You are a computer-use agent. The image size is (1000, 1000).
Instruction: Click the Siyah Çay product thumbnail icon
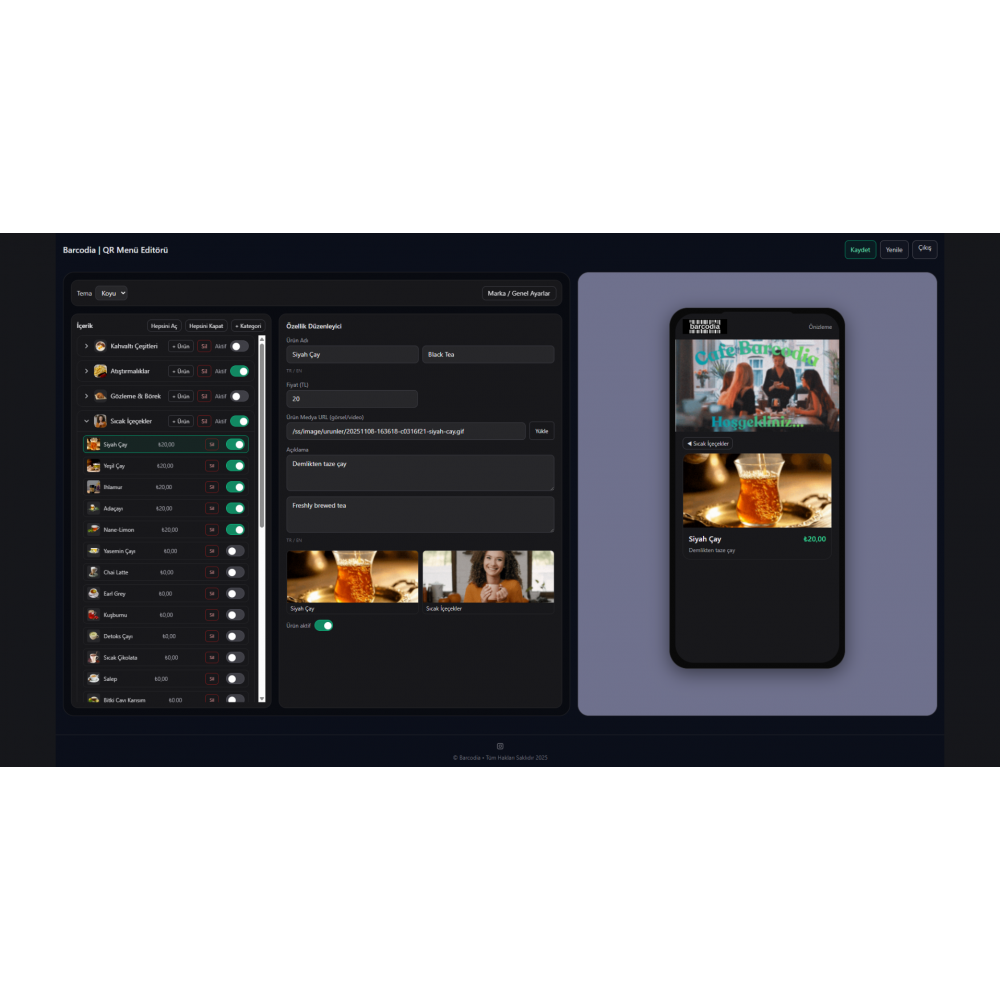click(93, 445)
